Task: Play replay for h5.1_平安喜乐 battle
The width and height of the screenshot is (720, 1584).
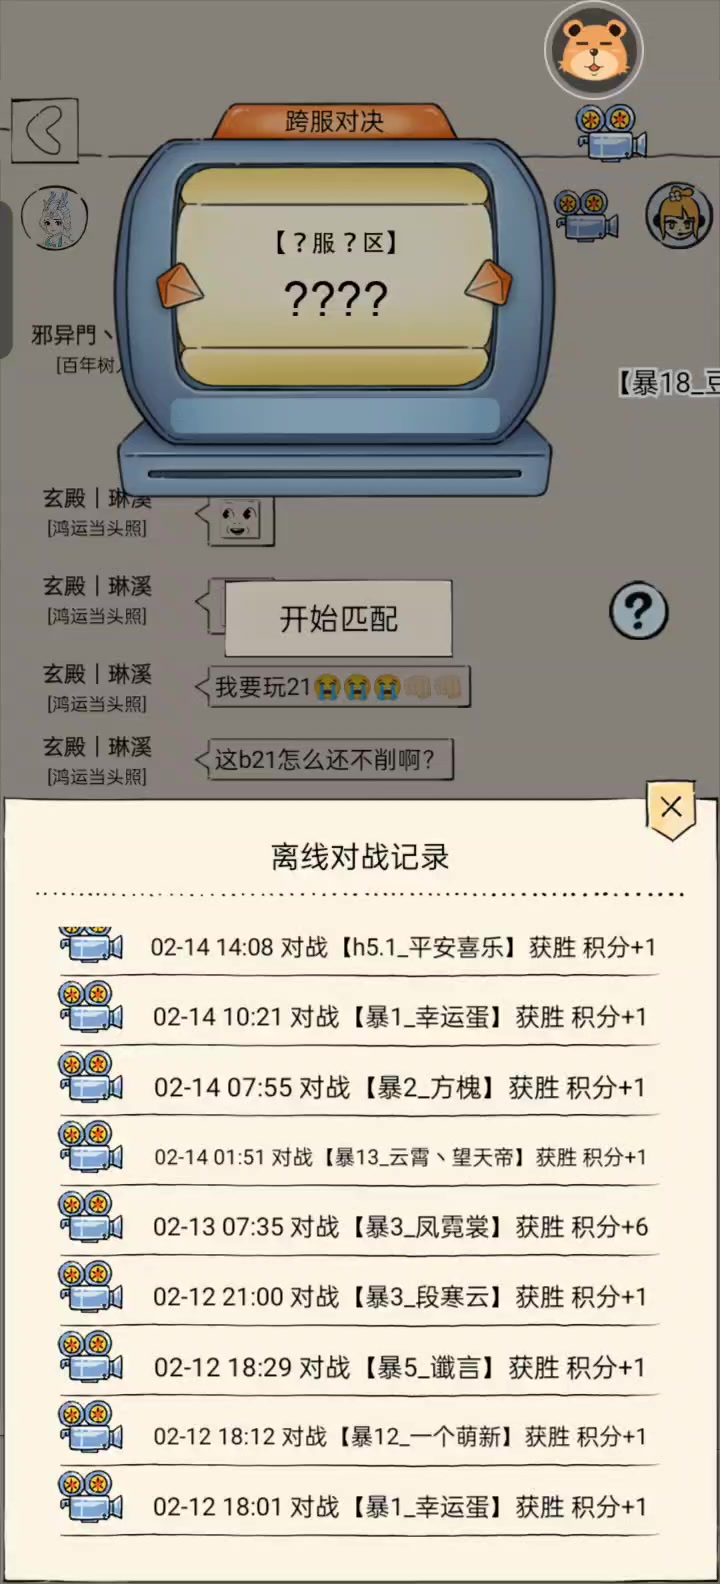Action: [x=91, y=945]
